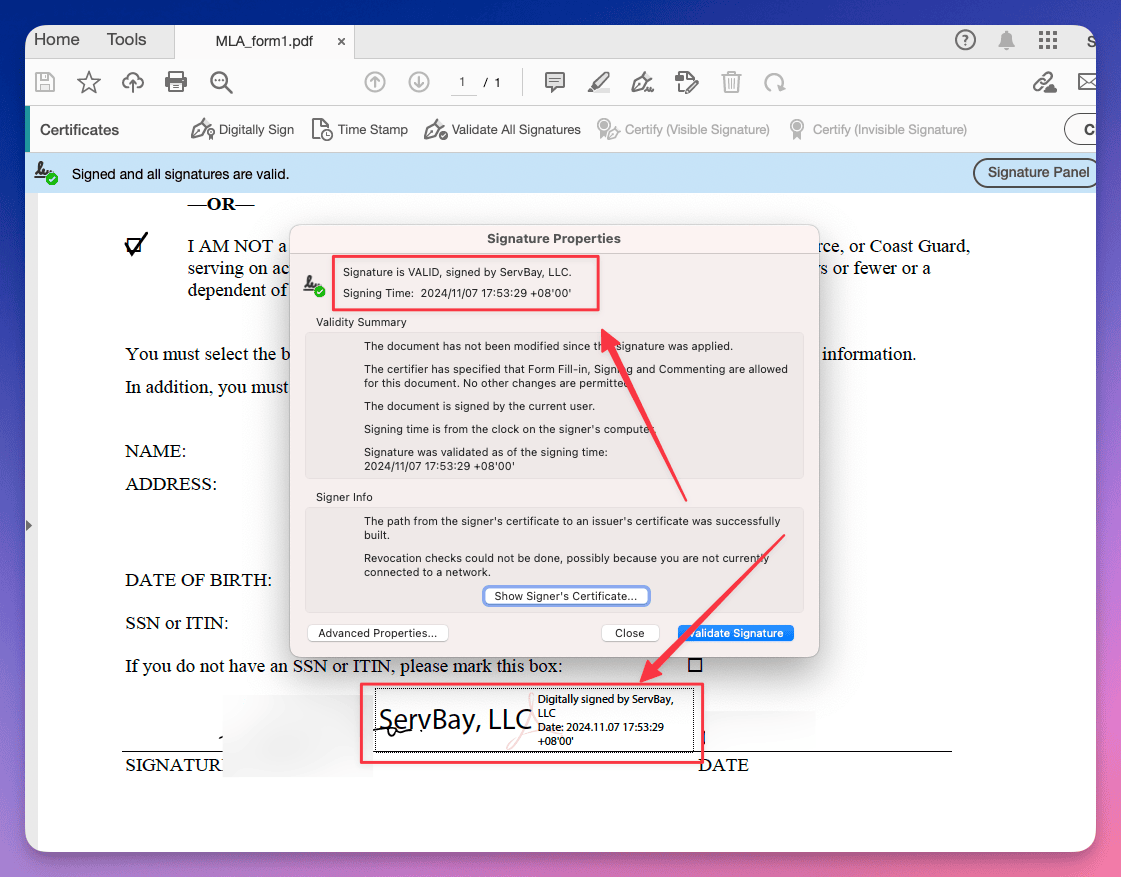Click Show Signer's Certificate button
Viewport: 1121px width, 877px height.
tap(566, 596)
